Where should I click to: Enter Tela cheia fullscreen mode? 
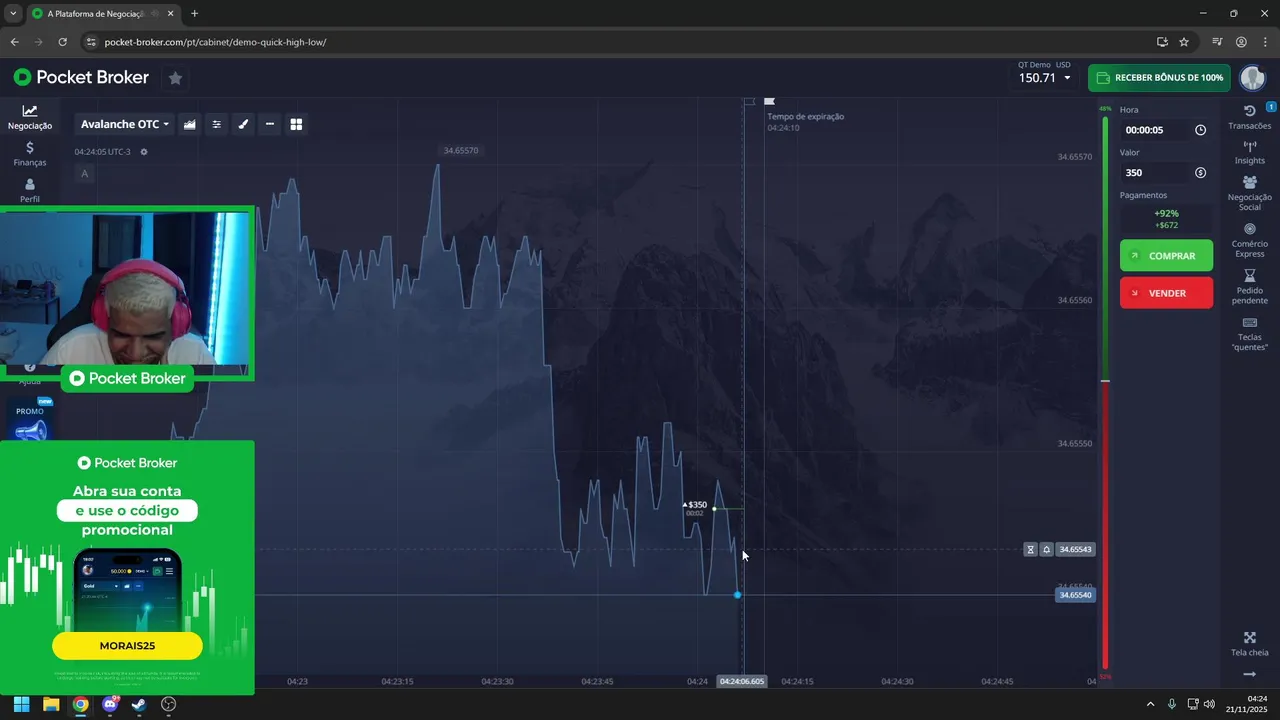(x=1250, y=644)
